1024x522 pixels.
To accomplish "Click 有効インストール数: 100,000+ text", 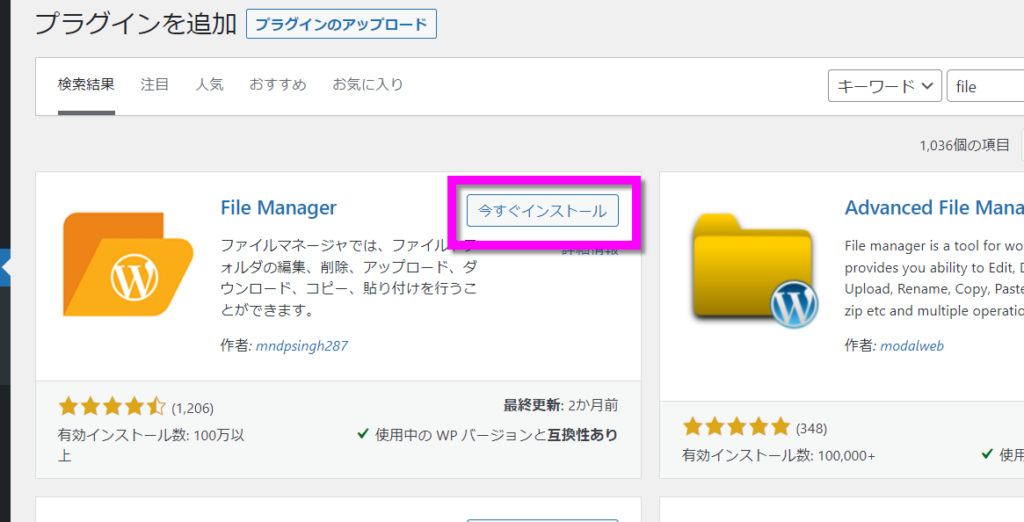I will click(778, 455).
